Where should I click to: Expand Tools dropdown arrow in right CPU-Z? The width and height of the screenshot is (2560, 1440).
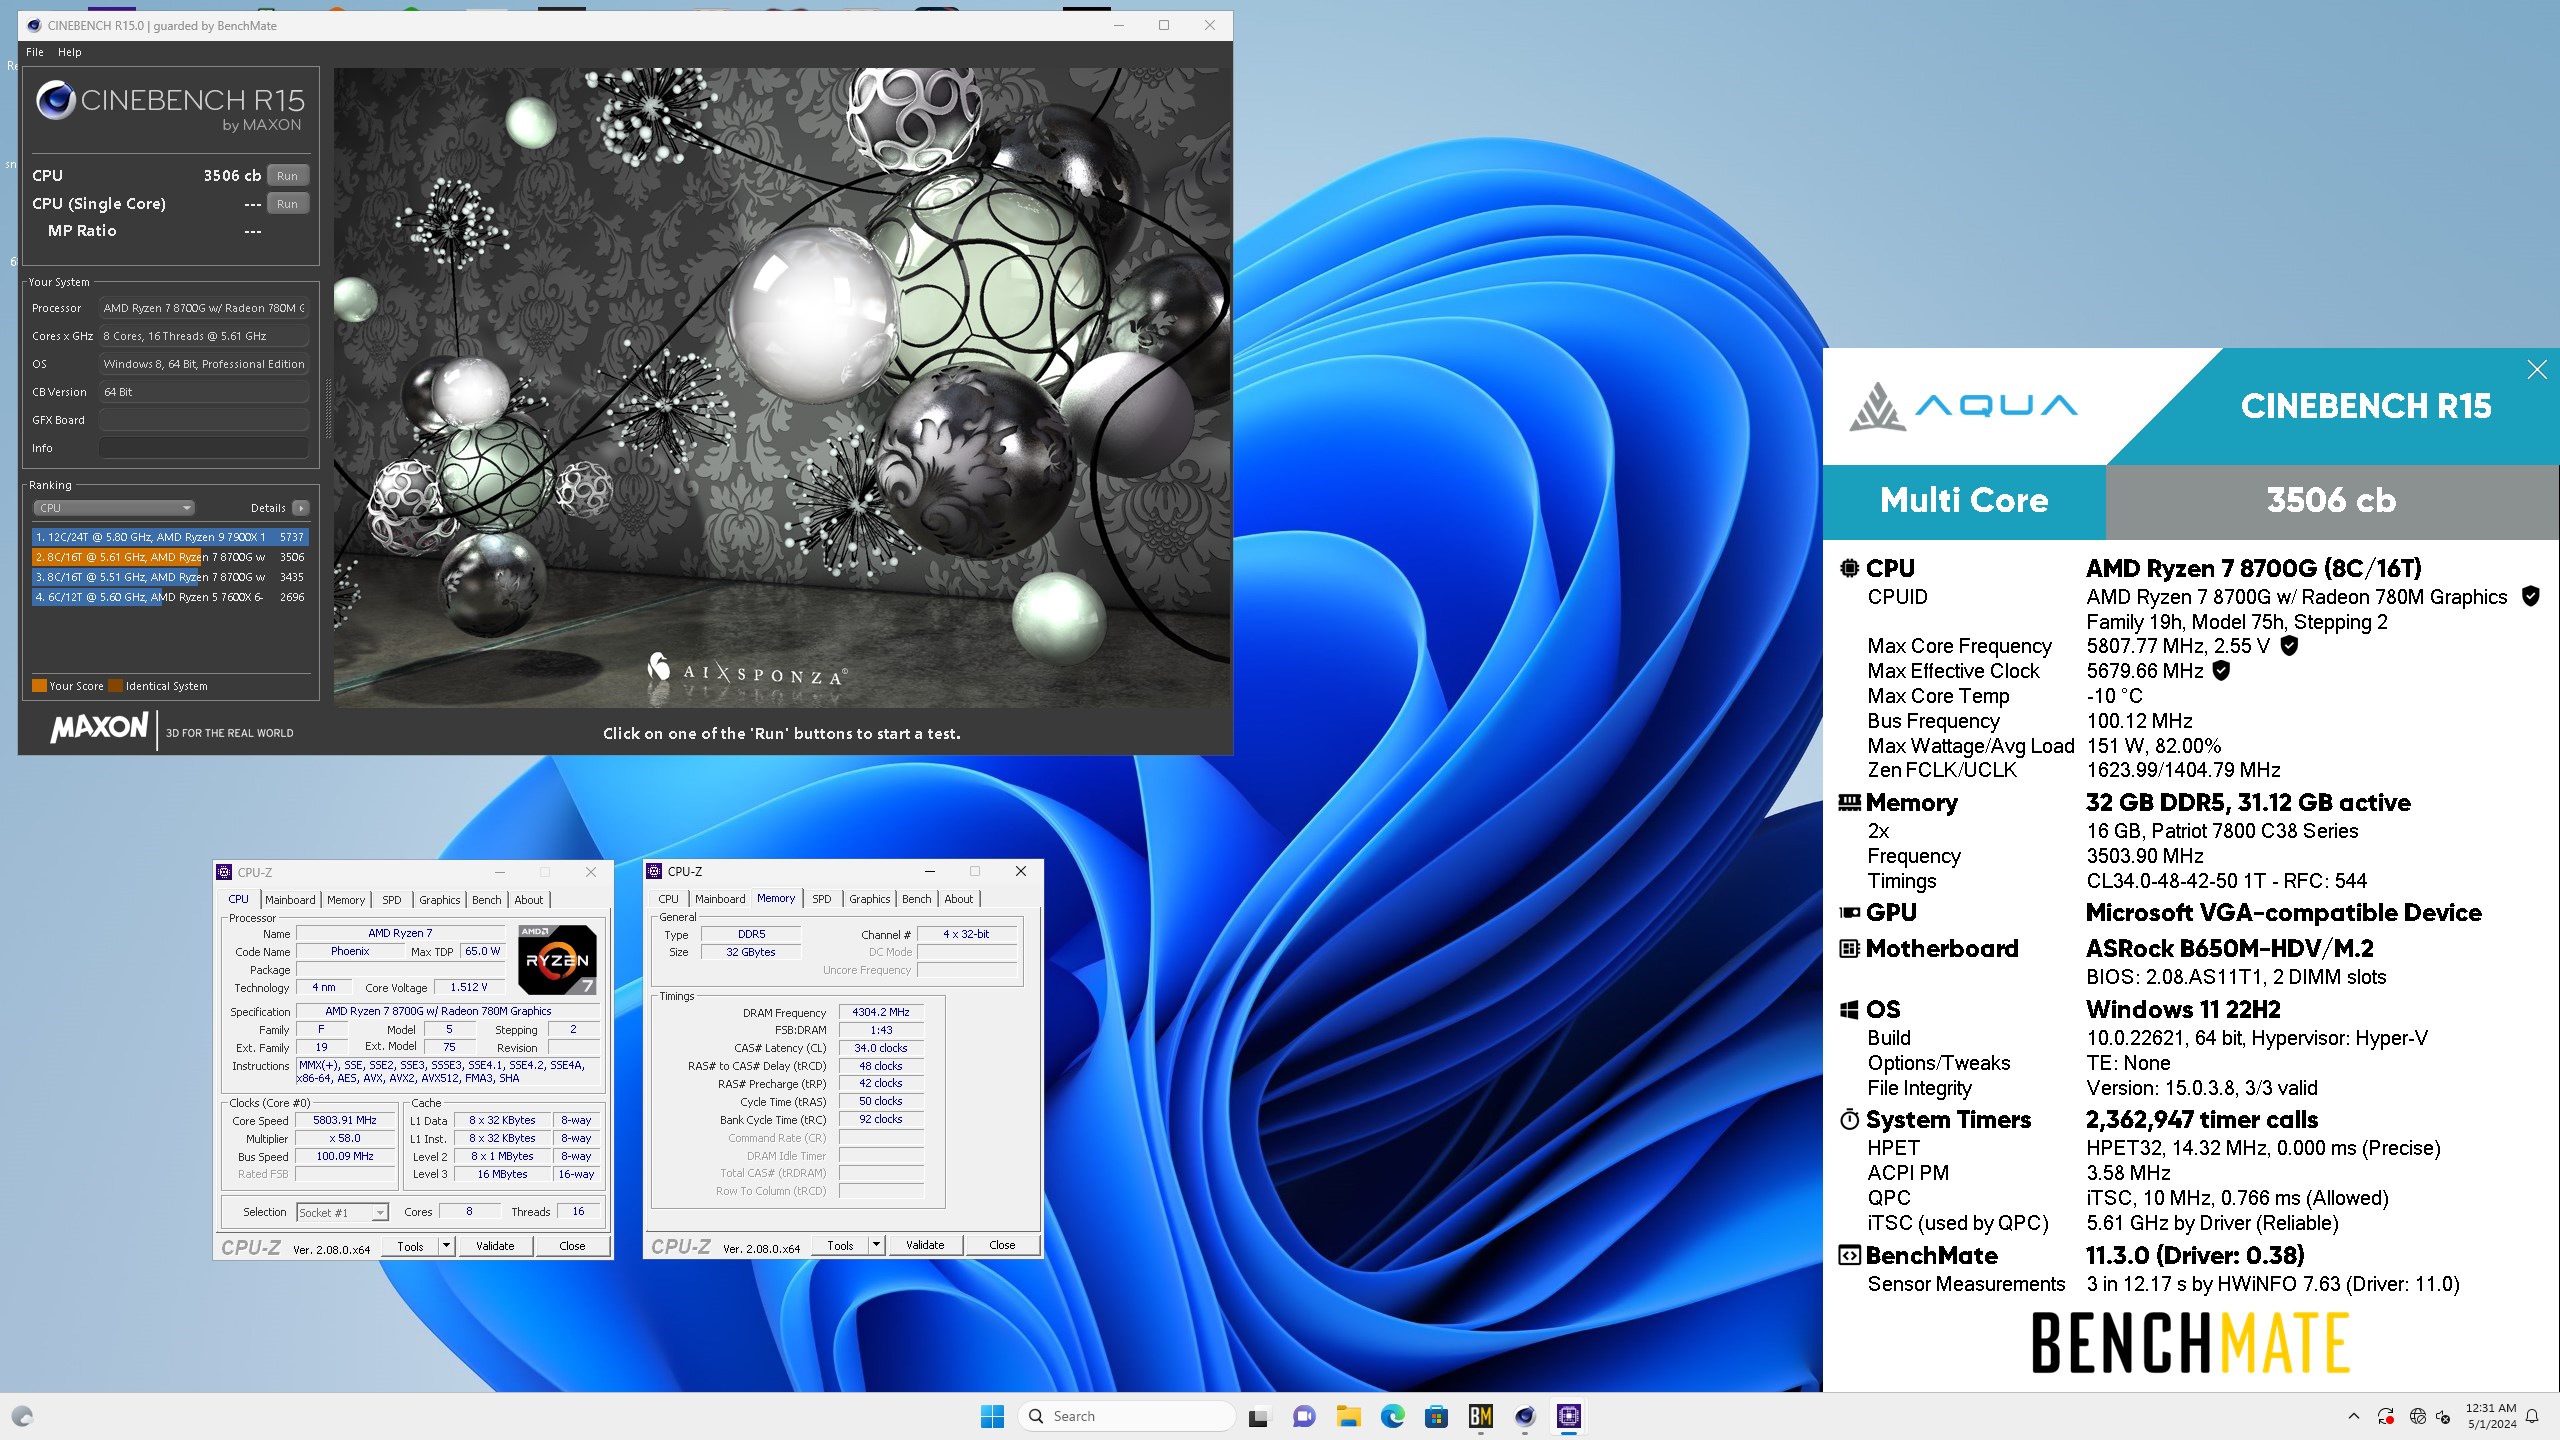click(877, 1245)
